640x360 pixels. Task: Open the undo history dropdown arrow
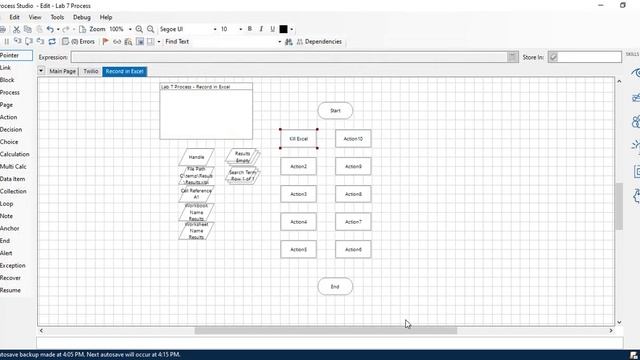pos(58,29)
